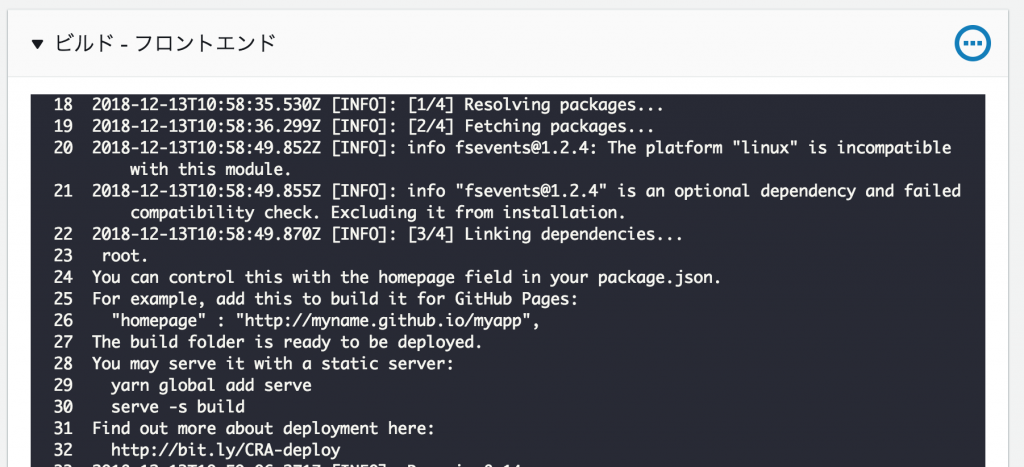Collapse the ビルド - フロントエンド section triangle
This screenshot has height=467, width=1024.
(x=38, y=44)
